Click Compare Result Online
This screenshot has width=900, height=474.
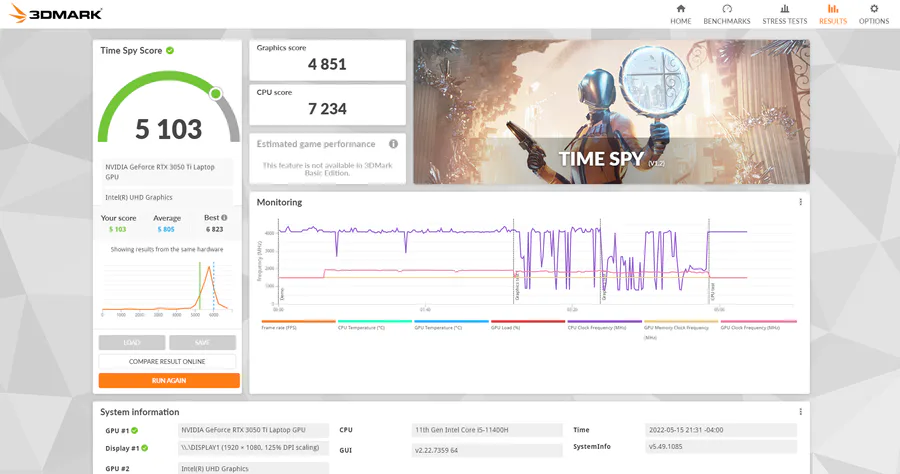tap(167, 362)
